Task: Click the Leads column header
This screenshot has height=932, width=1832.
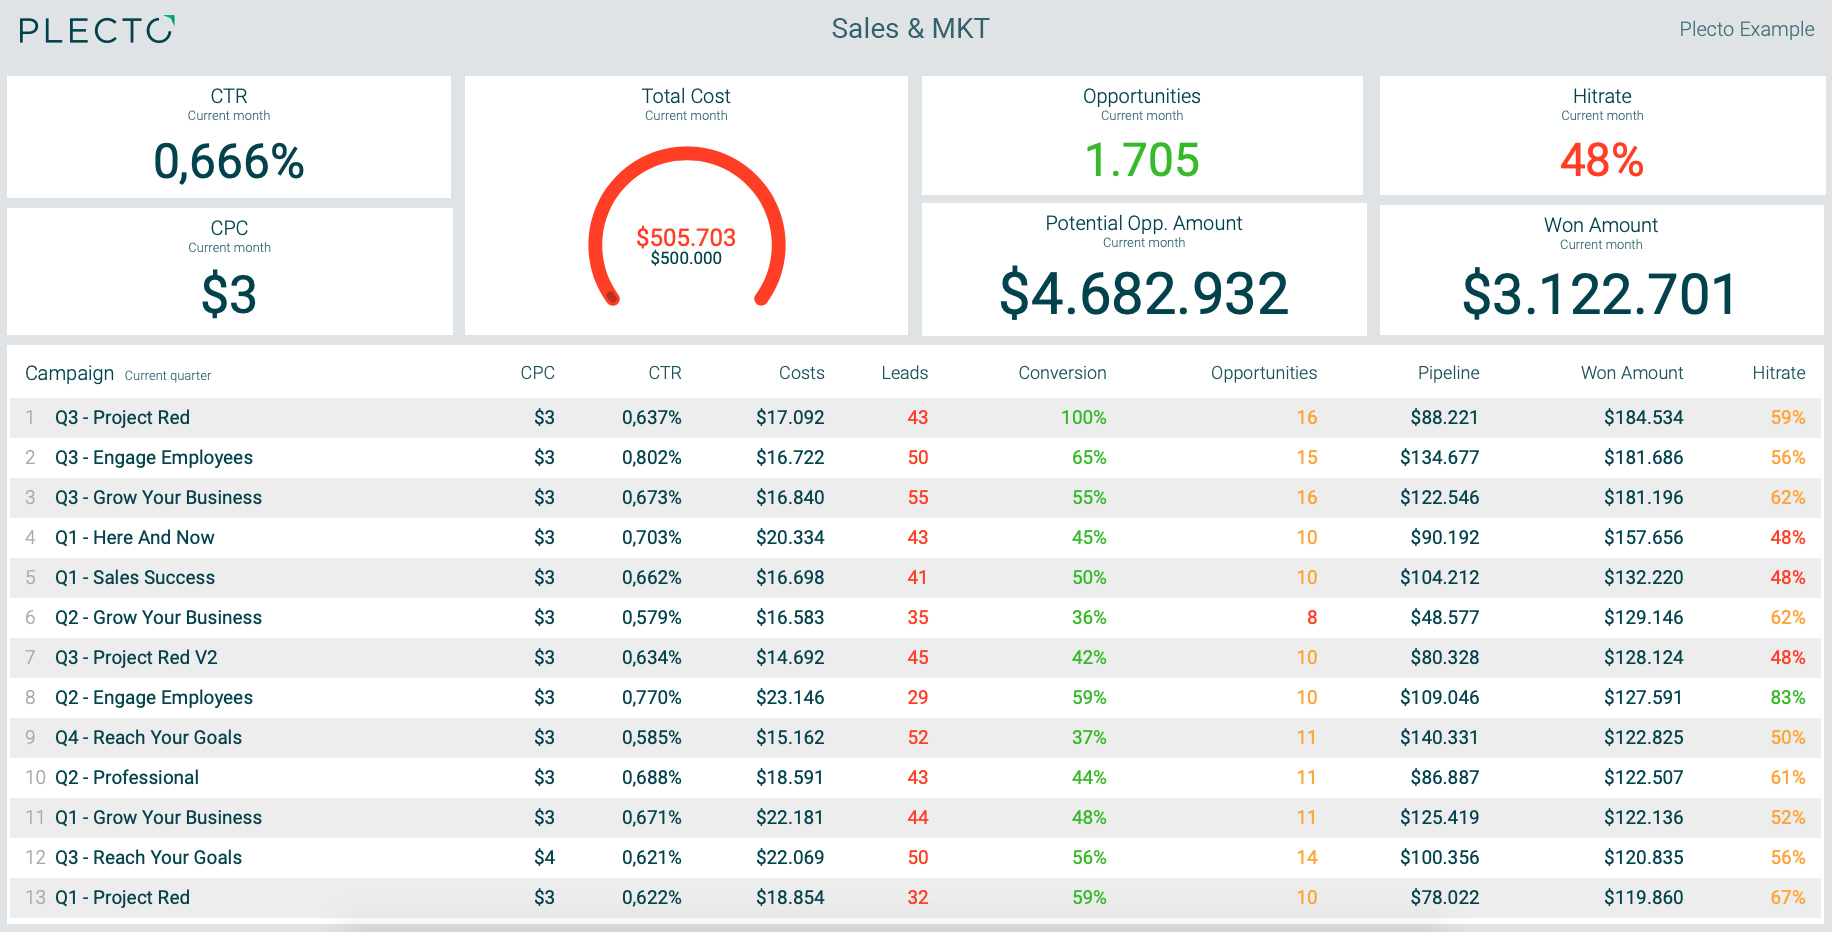Action: [x=904, y=373]
